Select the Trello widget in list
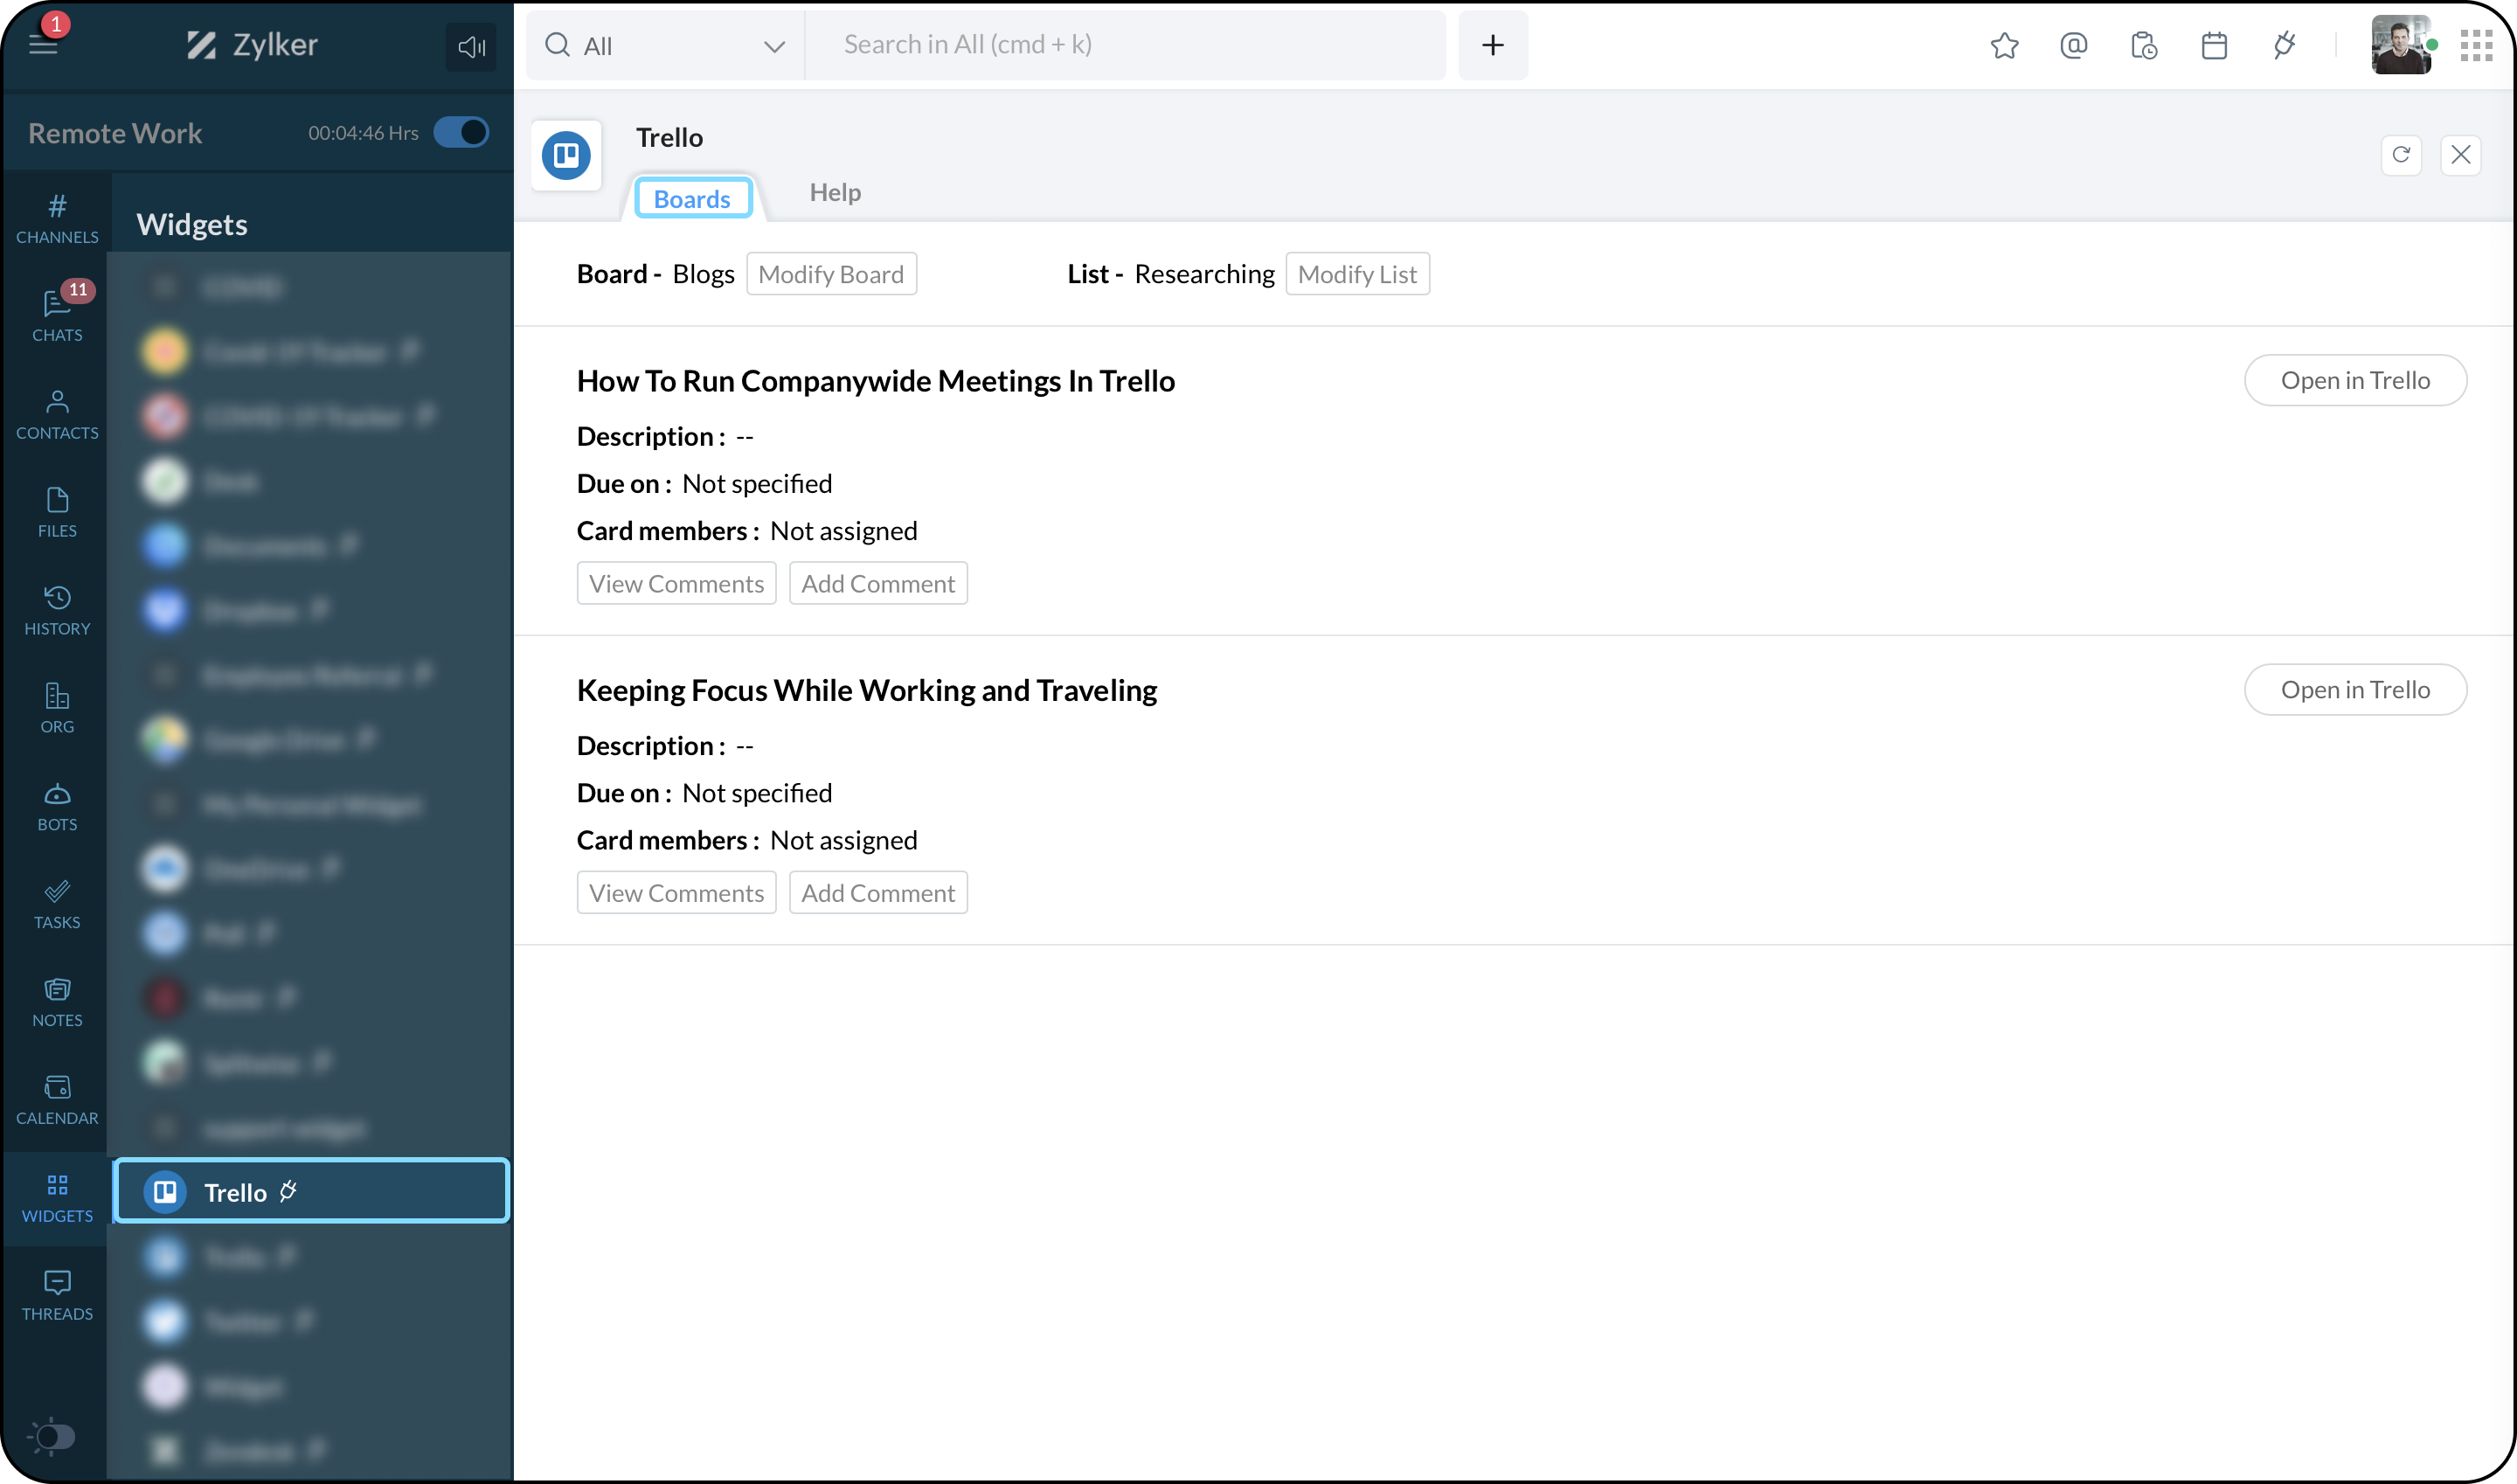Screen dimensions: 2517x1484 click(x=312, y=1191)
